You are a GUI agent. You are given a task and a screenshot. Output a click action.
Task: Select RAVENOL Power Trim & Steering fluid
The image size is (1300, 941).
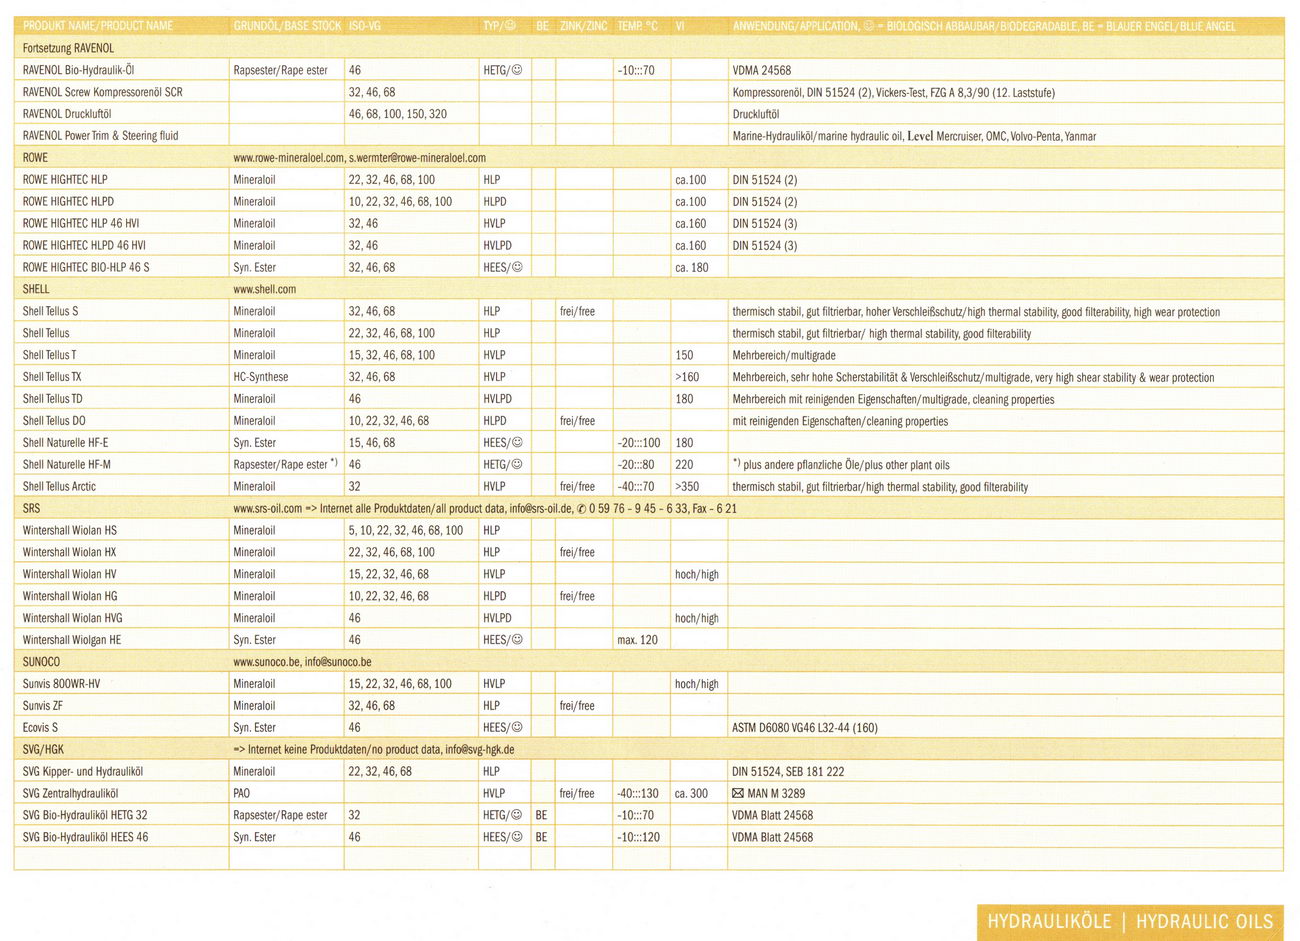coord(100,136)
